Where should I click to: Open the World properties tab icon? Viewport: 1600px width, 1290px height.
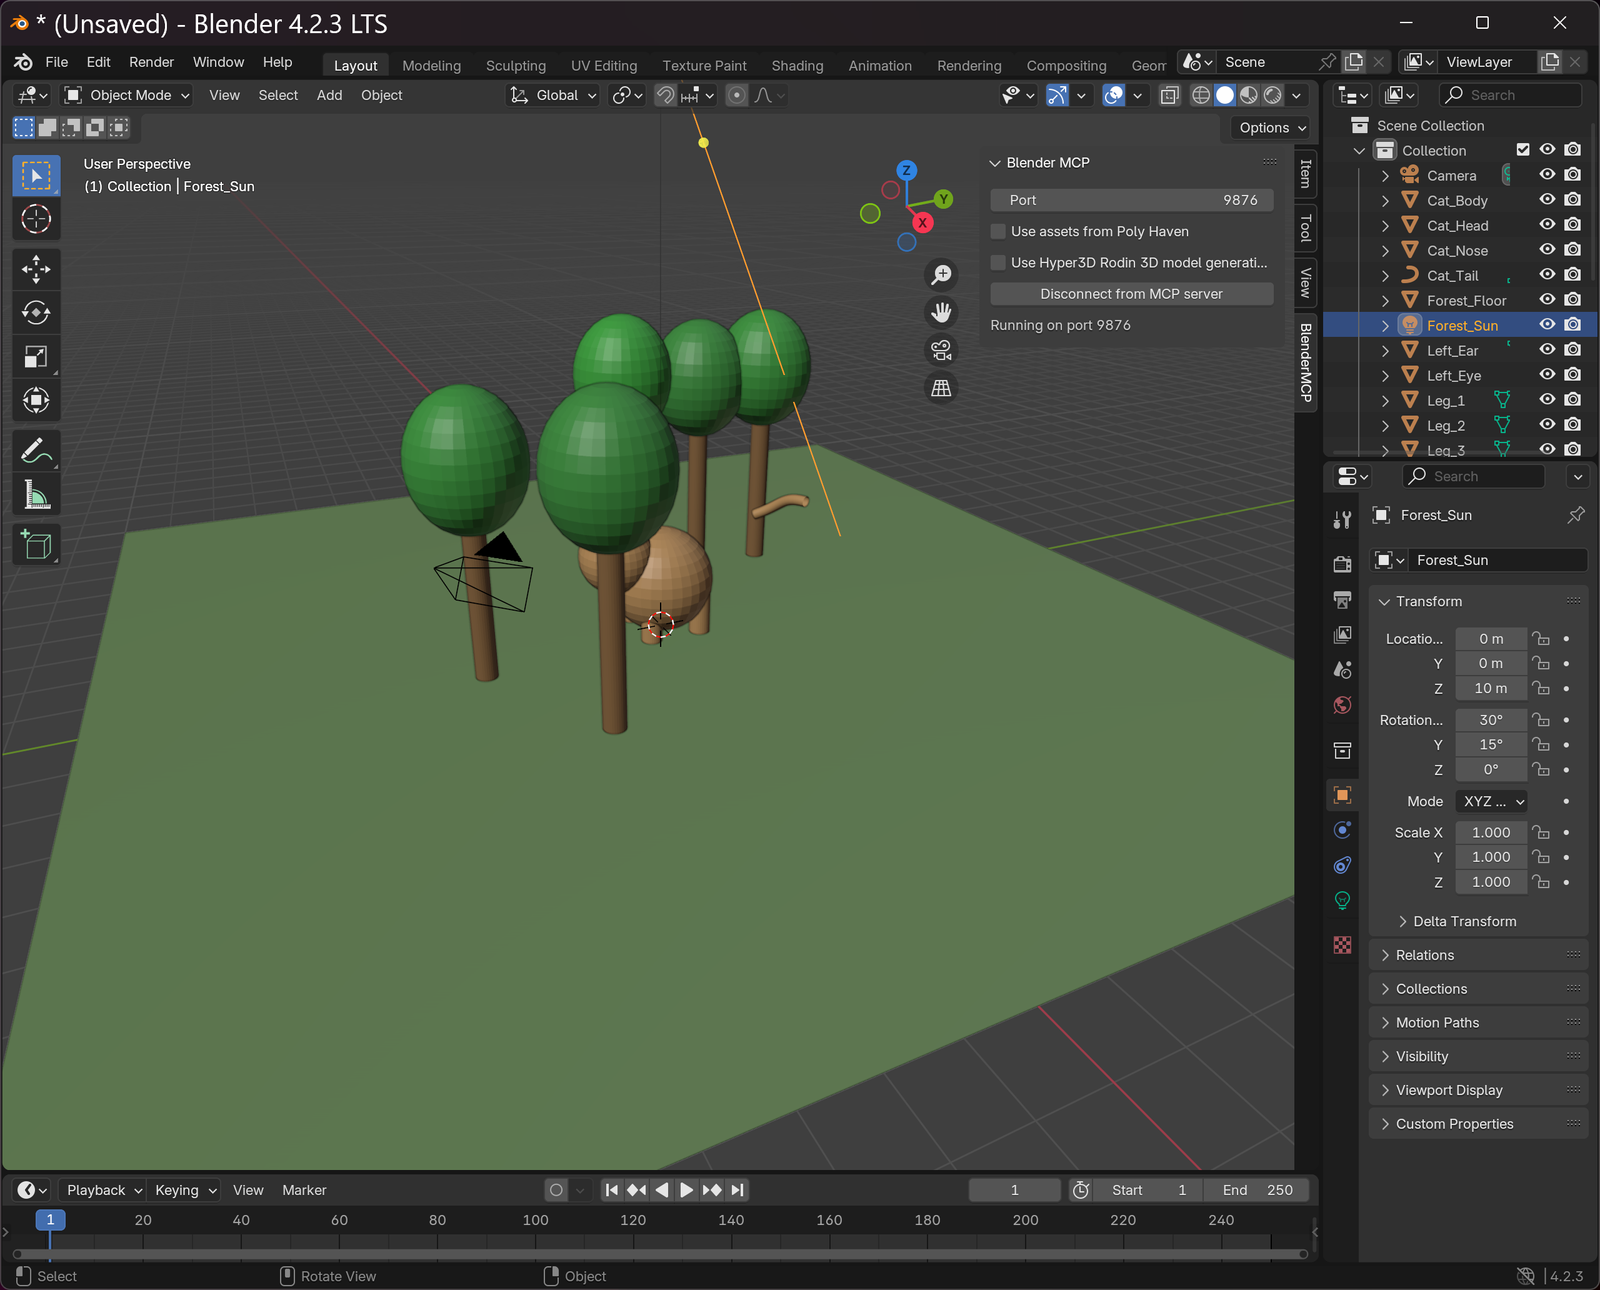(1342, 705)
